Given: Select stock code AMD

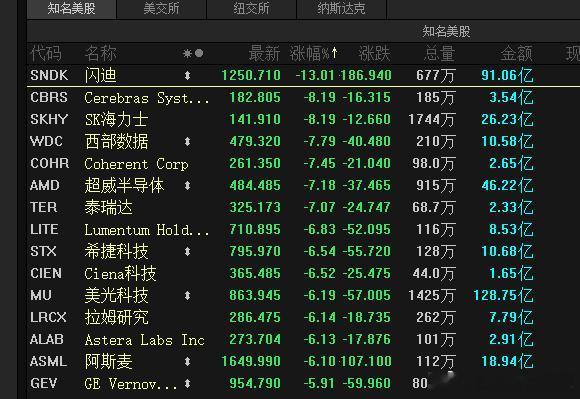Looking at the screenshot, I should (x=45, y=186).
